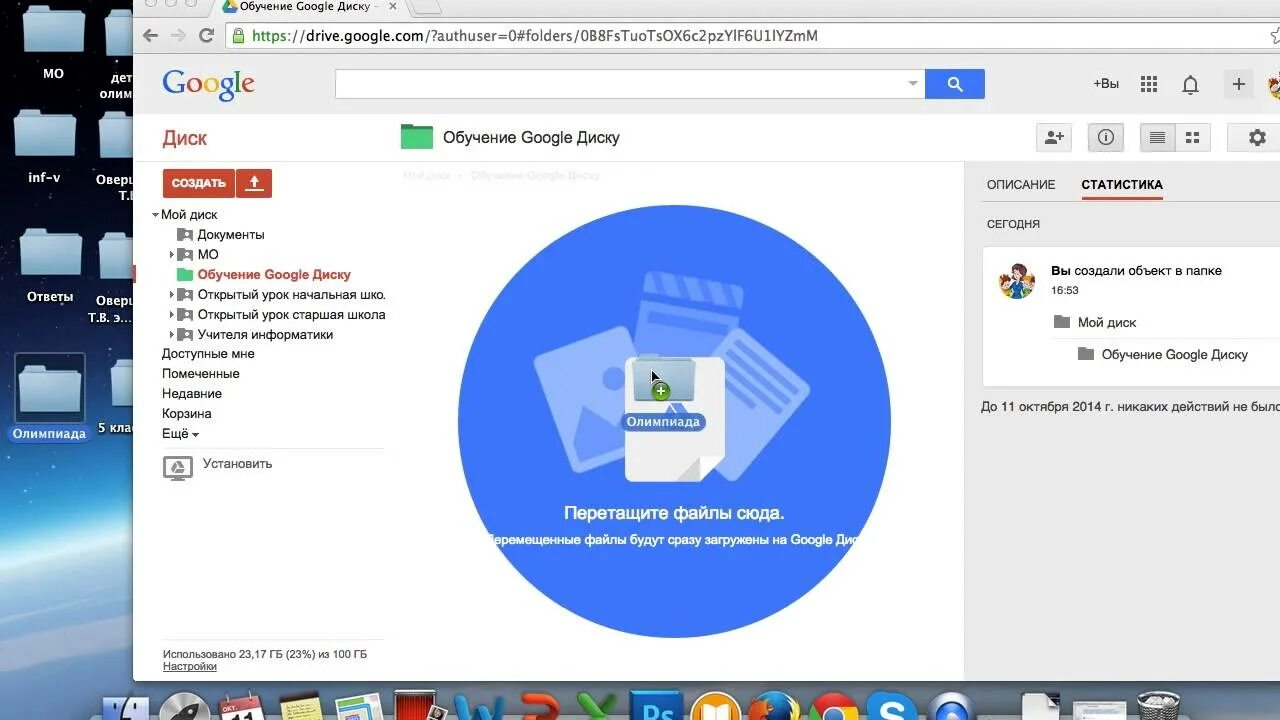
Task: Expand Открытый урок начальная школа folder
Action: coord(171,295)
